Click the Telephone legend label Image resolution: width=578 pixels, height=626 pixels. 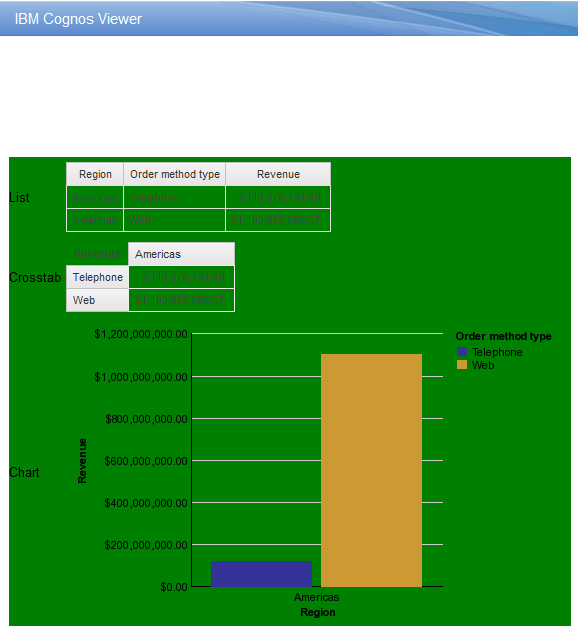(497, 352)
